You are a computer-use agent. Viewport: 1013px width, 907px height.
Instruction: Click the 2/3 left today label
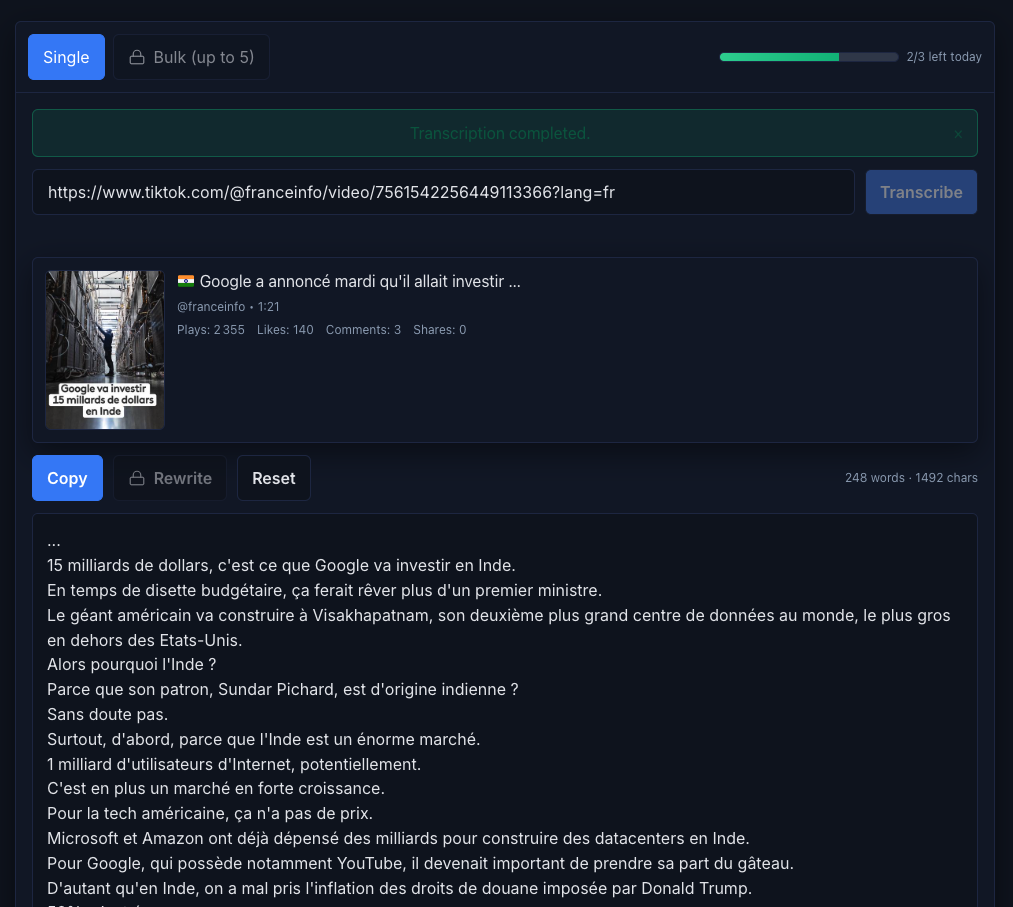click(943, 57)
